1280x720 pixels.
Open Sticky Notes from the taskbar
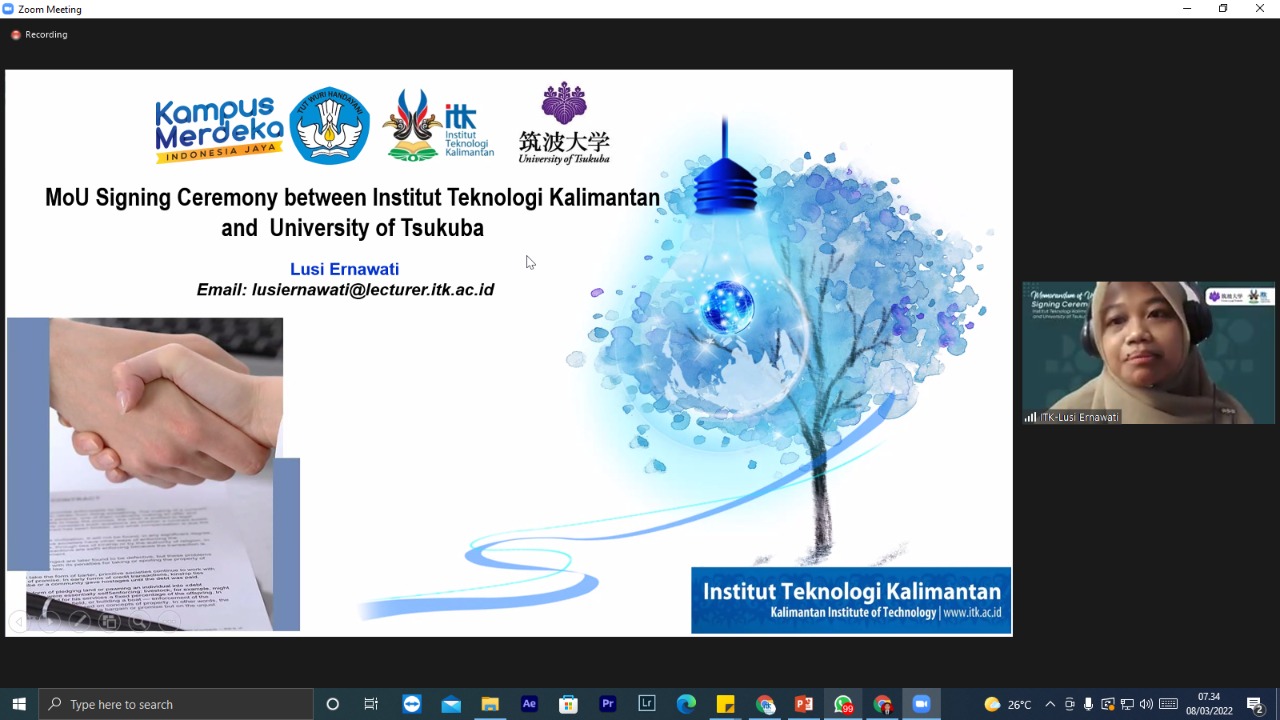click(725, 704)
